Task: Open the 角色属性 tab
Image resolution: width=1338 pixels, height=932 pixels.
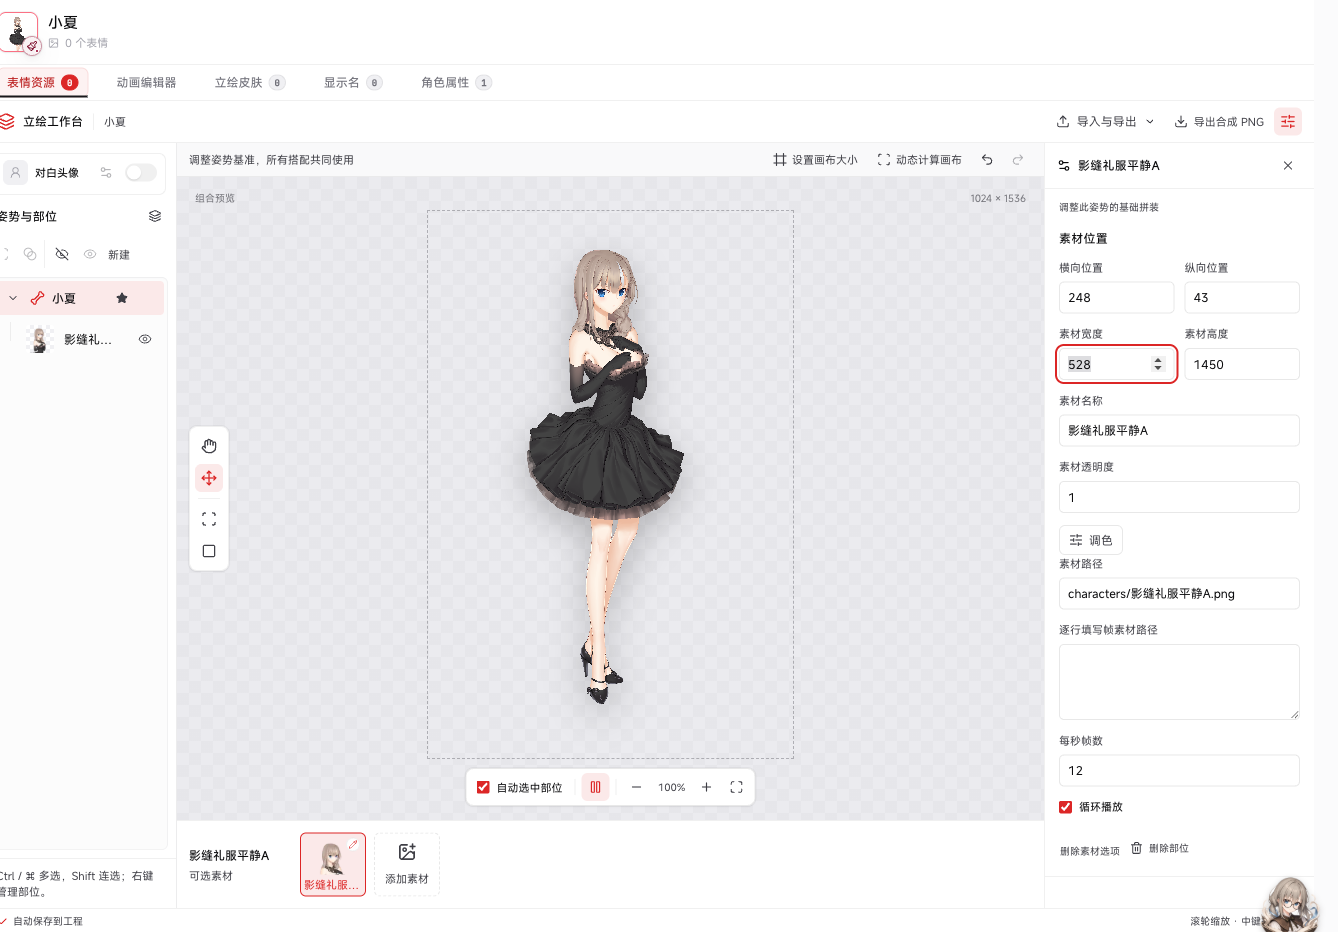Action: click(456, 83)
